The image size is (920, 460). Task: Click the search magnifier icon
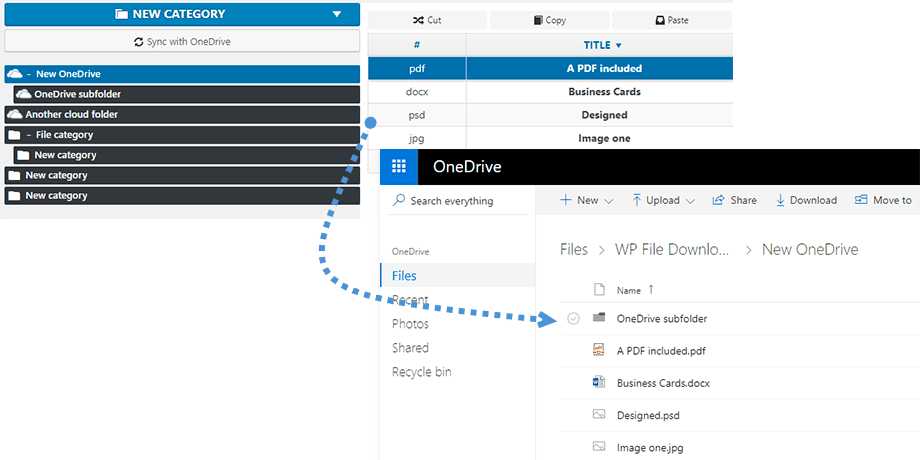(399, 201)
